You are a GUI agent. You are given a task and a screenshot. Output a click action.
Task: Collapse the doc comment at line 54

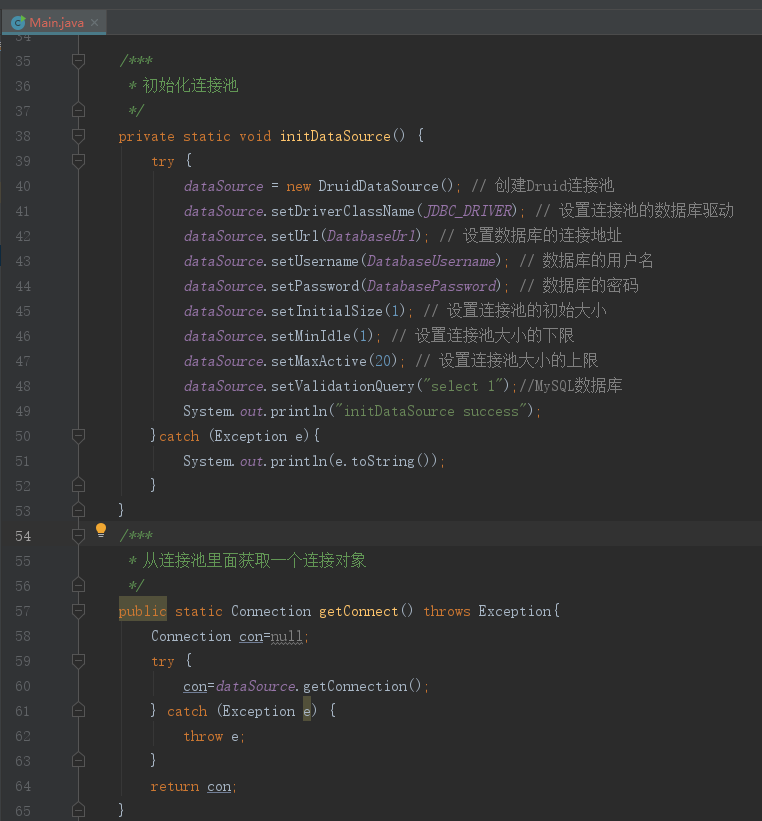78,535
